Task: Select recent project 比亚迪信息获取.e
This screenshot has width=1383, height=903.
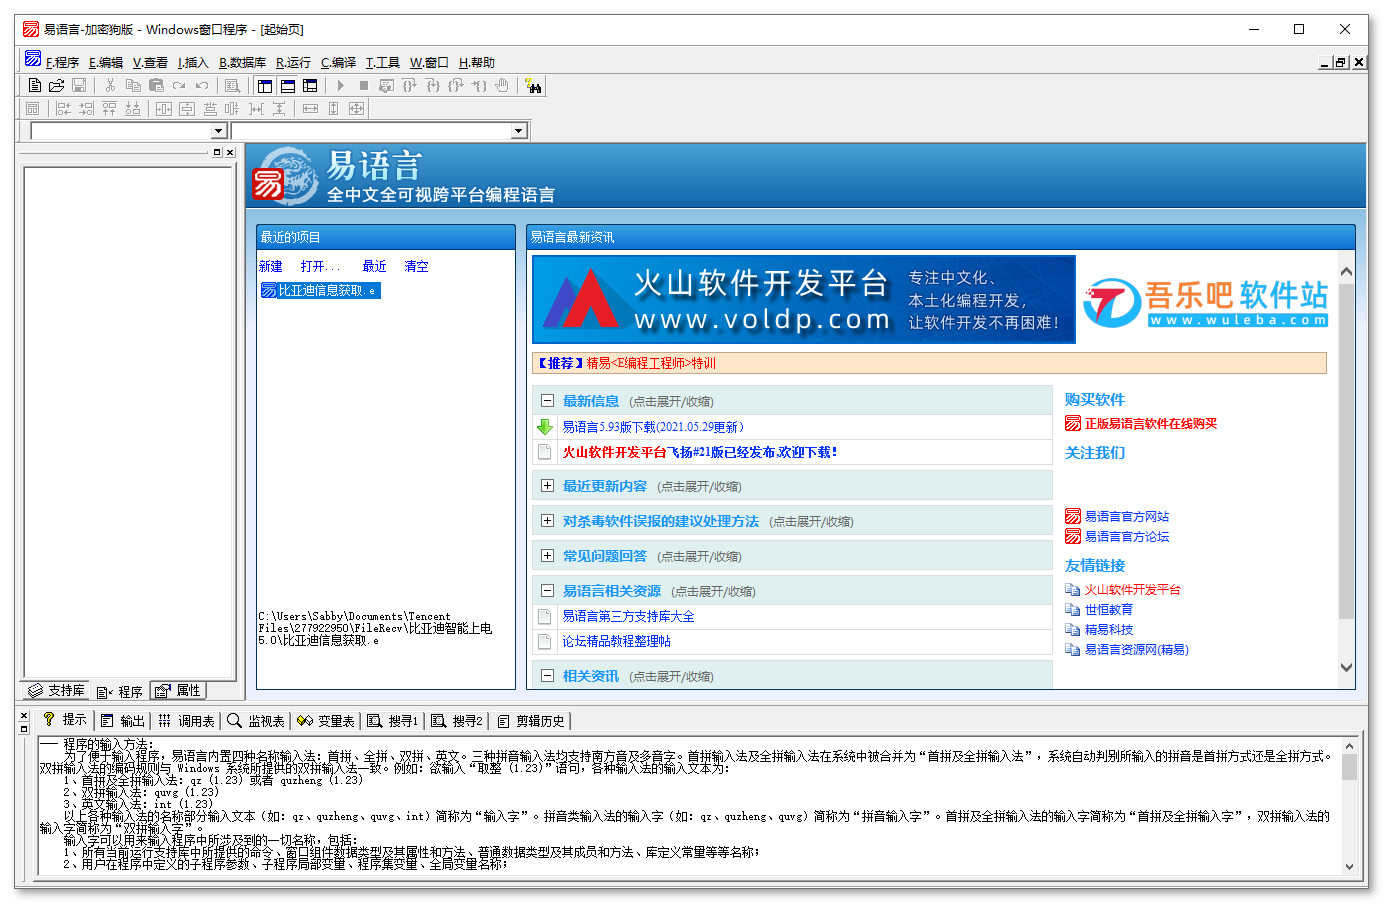Action: [x=320, y=290]
